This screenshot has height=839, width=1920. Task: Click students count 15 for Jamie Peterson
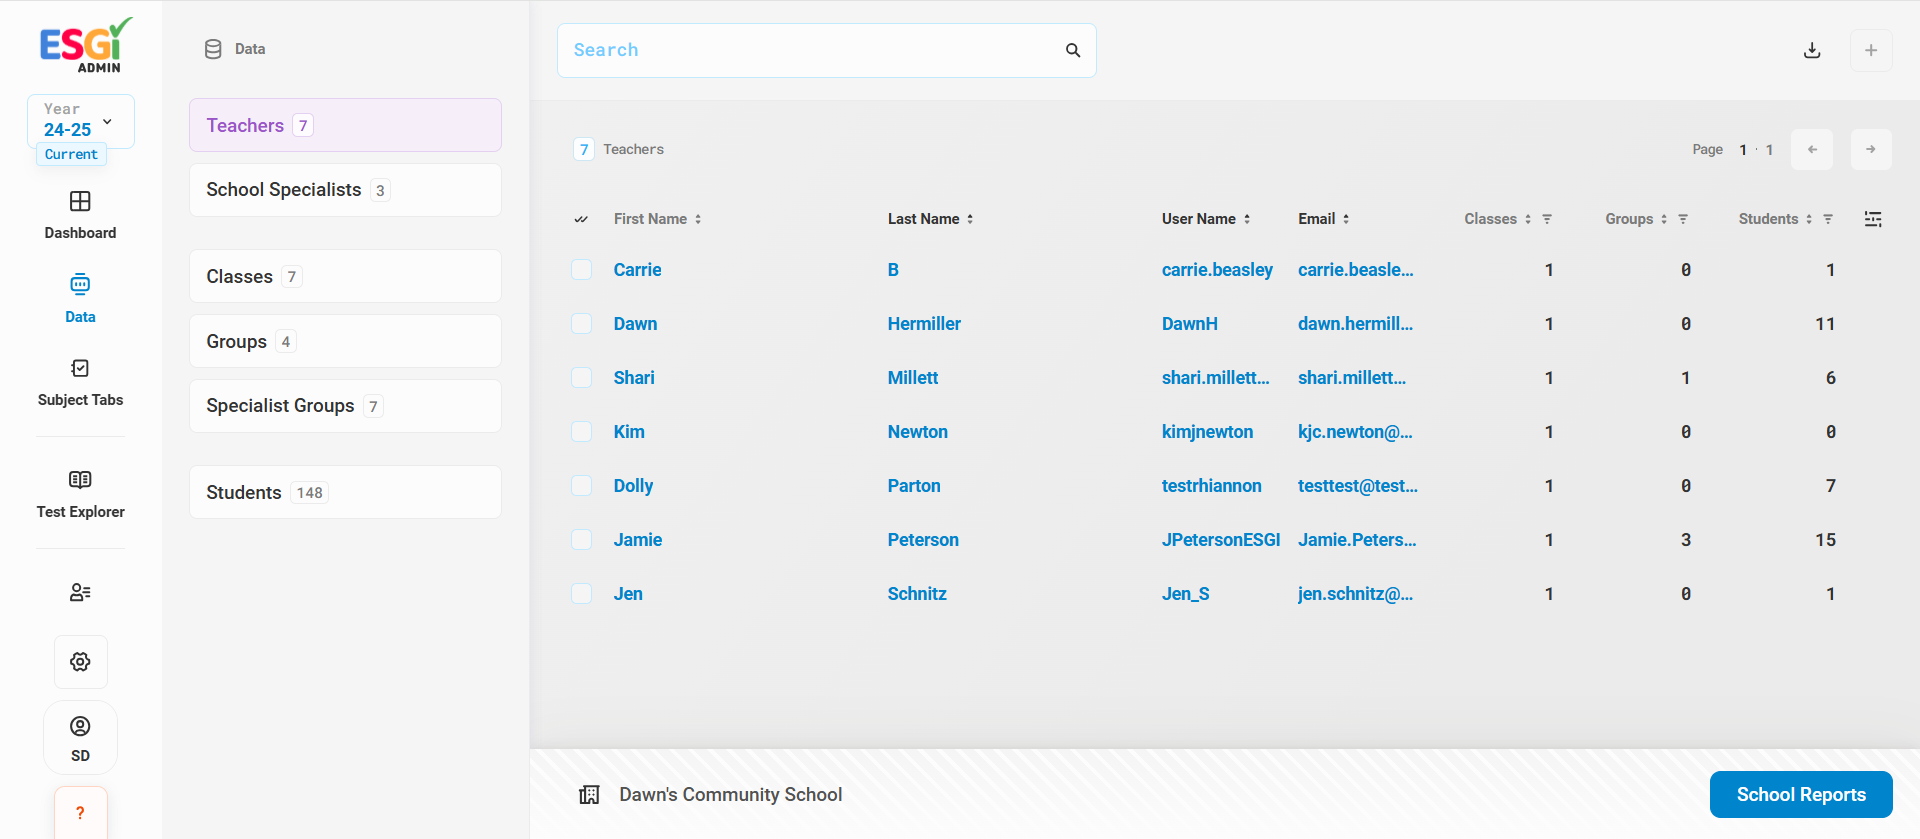click(1825, 540)
